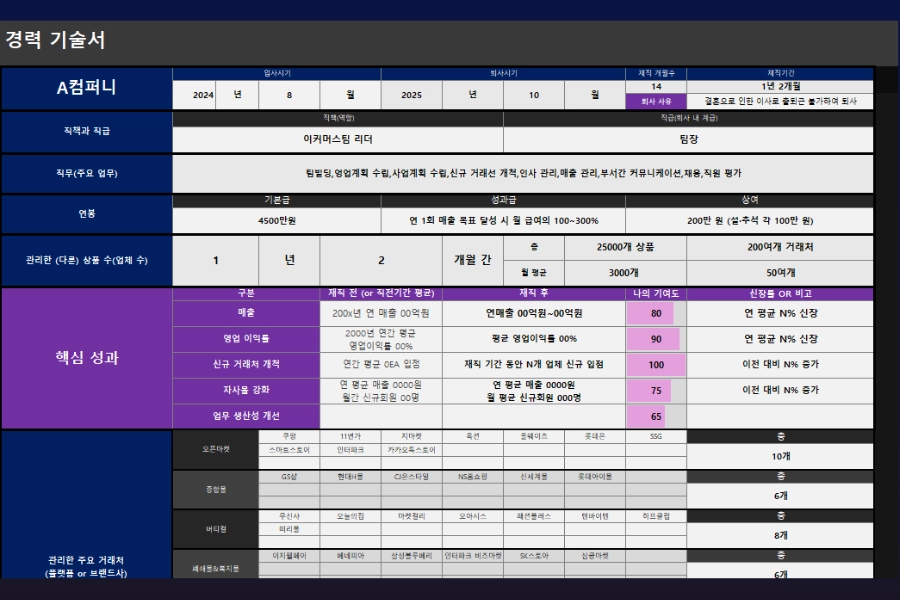Select the 쿠팡 marketplace cell
This screenshot has height=600, width=900.
pos(289,437)
